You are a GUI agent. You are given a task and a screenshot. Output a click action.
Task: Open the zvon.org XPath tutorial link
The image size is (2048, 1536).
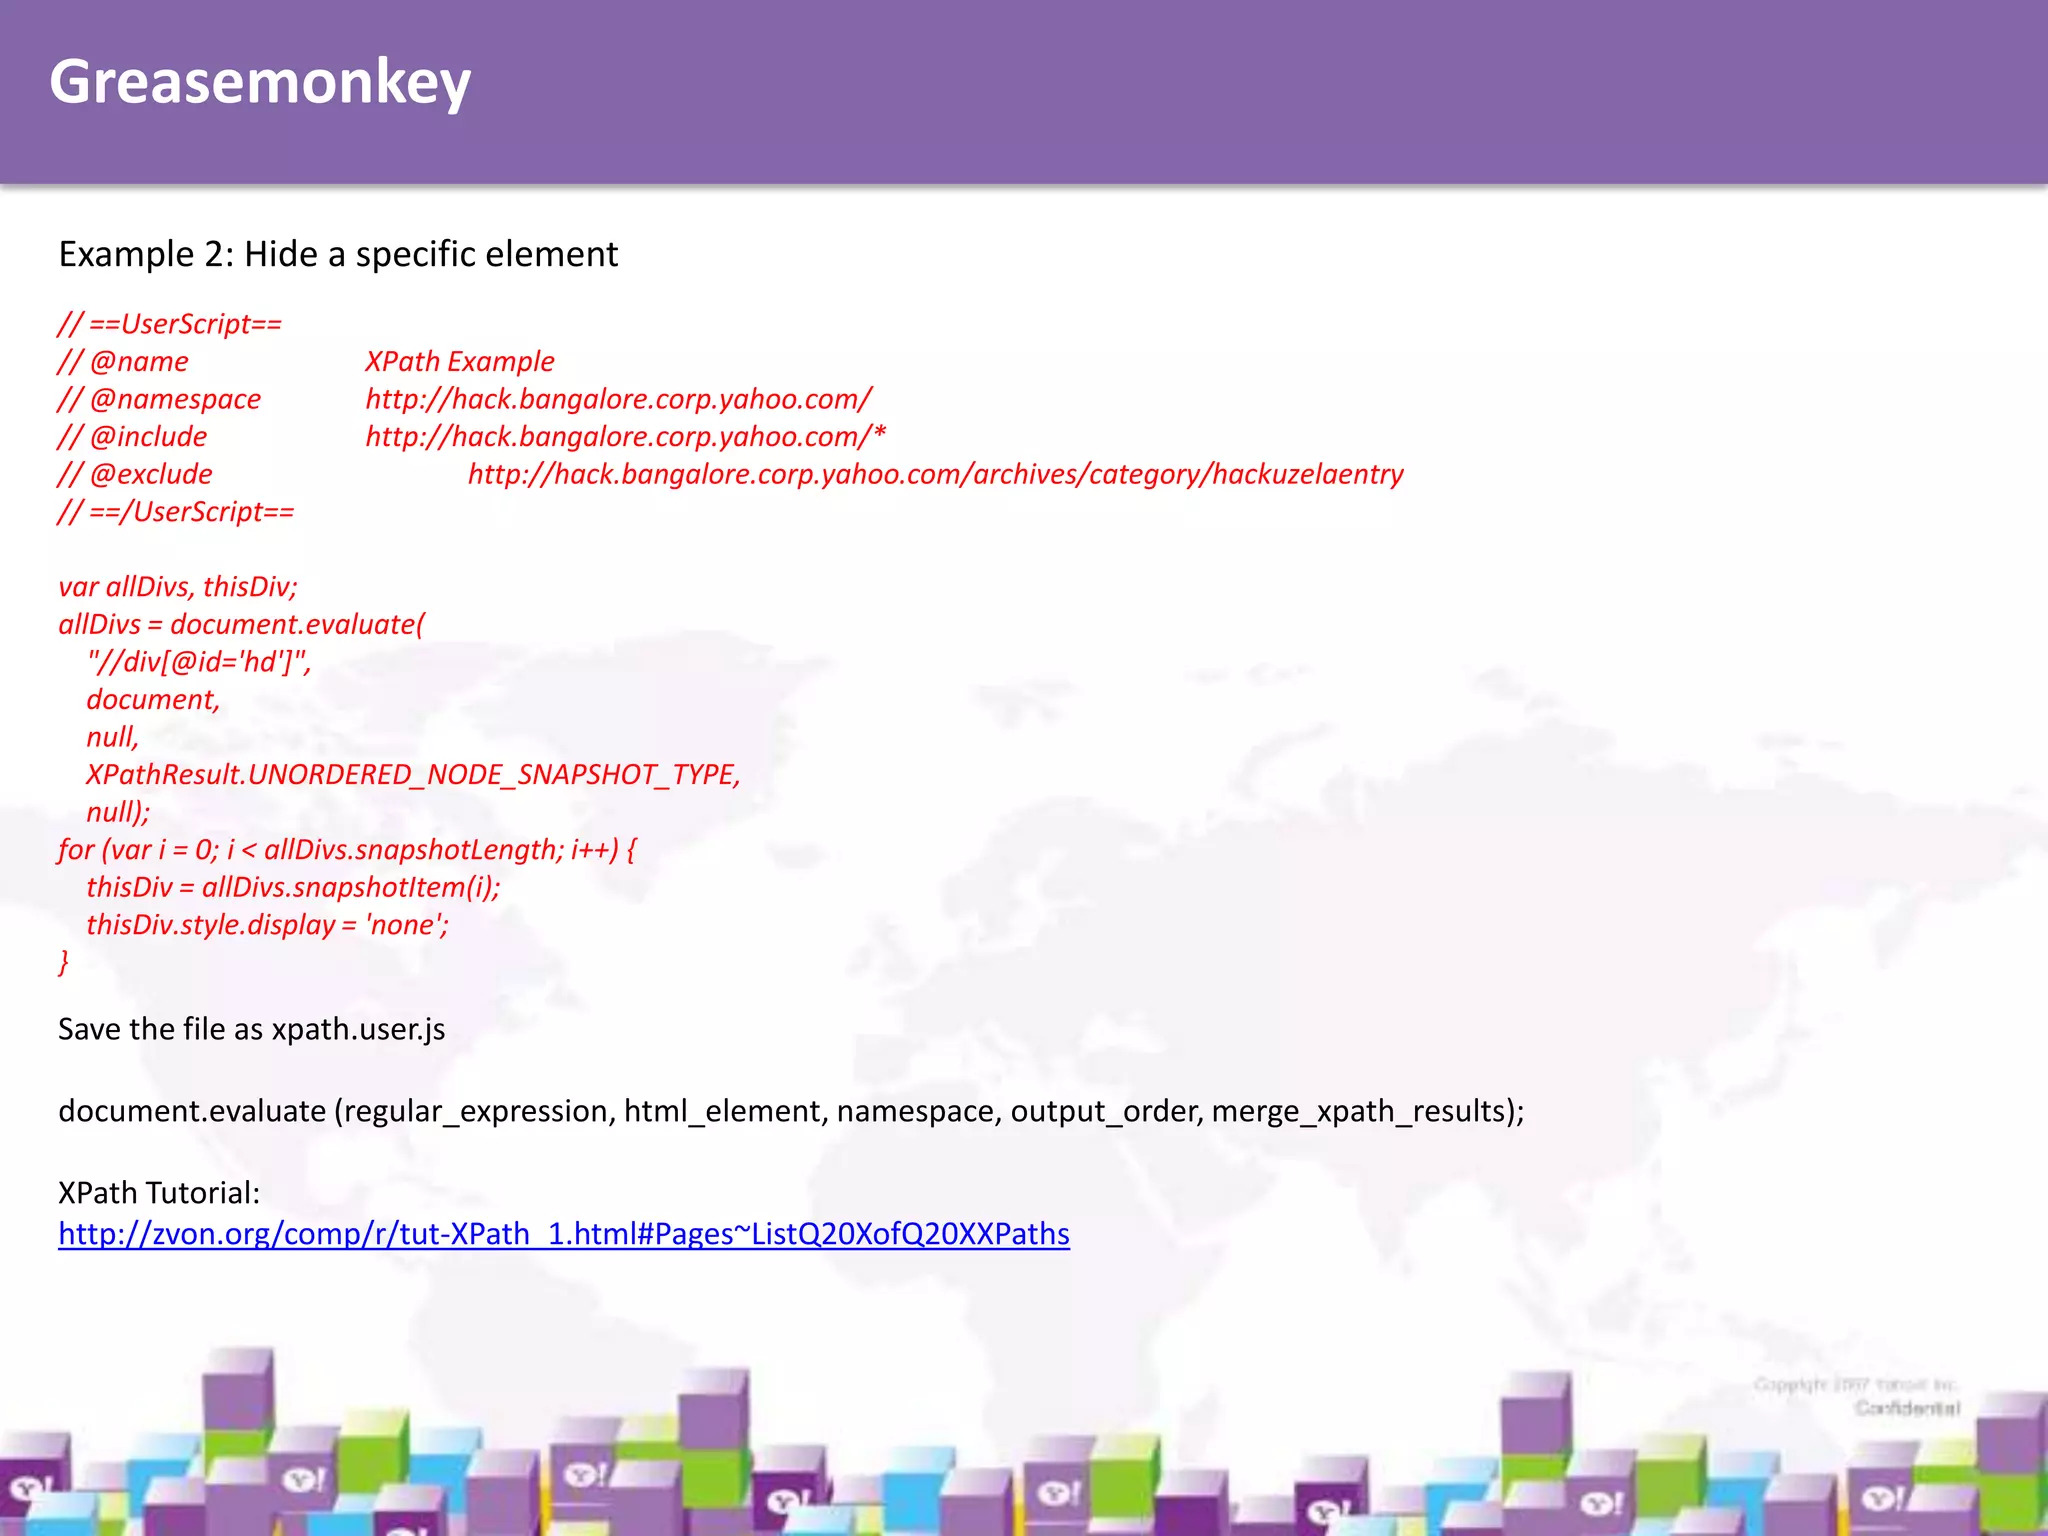coord(564,1234)
